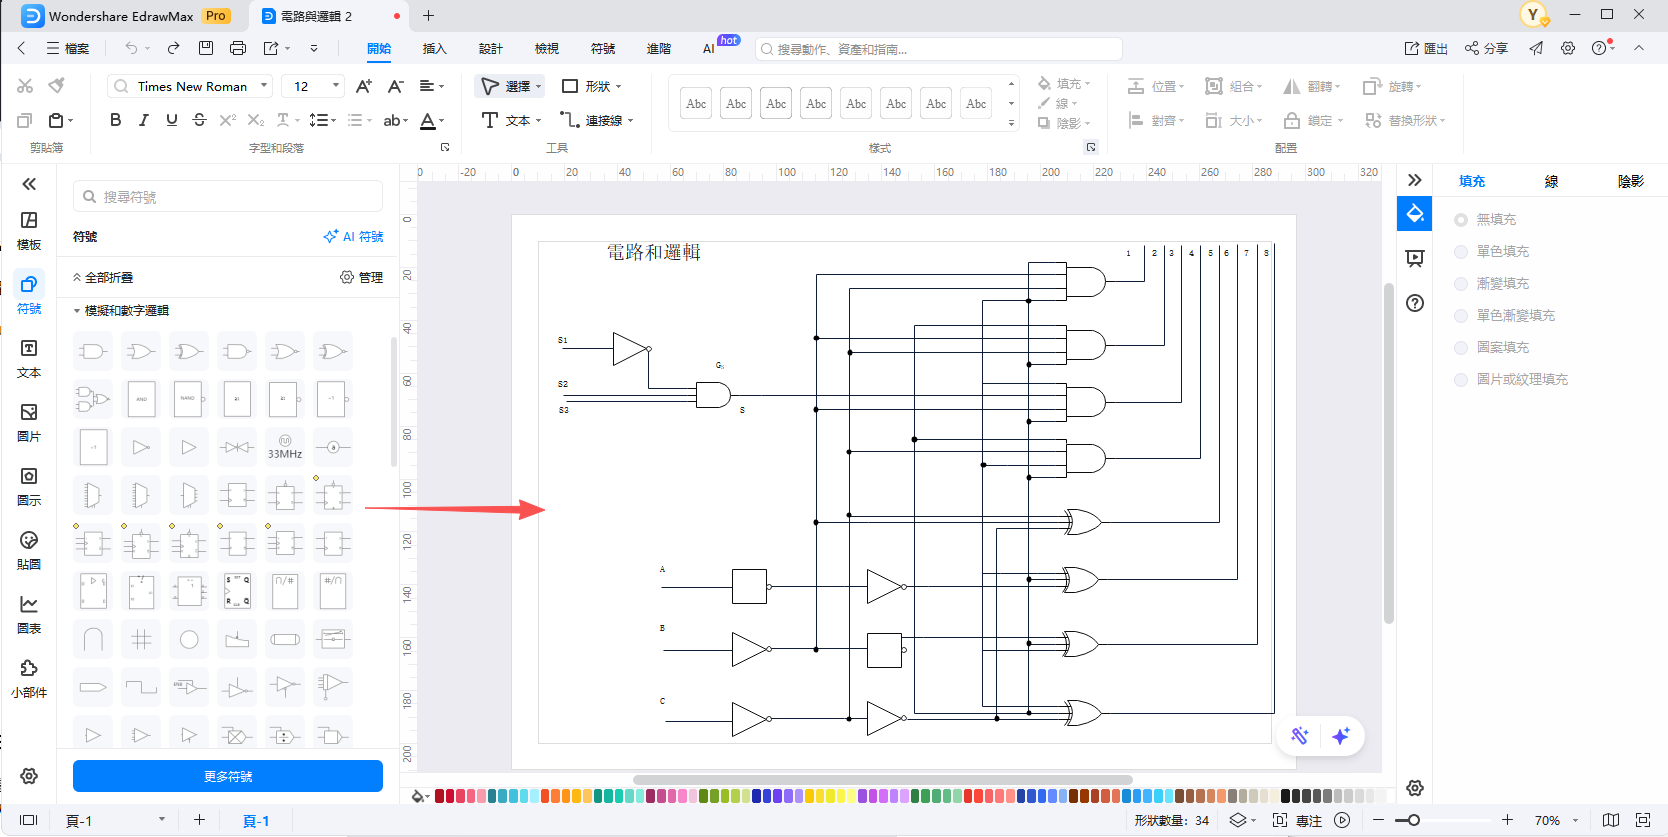Viewport: 1668px width, 837px height.
Task: Choose 單色填充 solid fill radio option
Action: [1462, 251]
